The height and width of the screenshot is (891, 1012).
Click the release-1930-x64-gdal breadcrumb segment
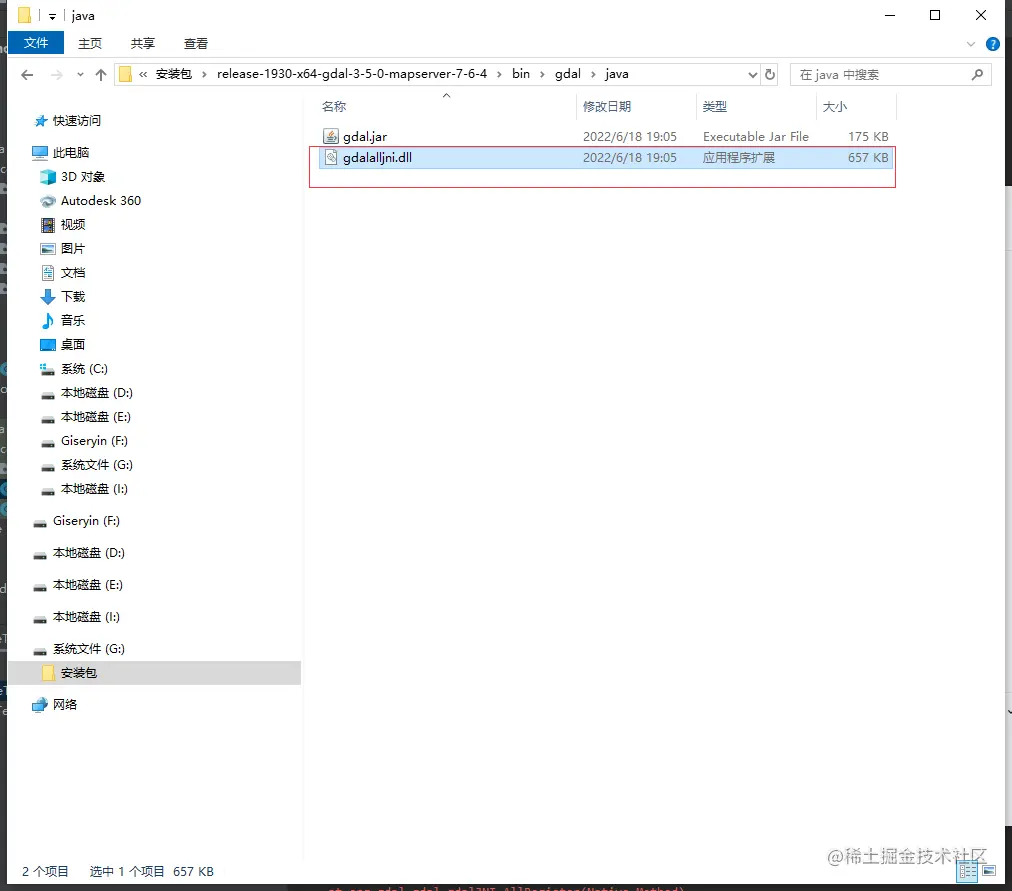coord(352,74)
